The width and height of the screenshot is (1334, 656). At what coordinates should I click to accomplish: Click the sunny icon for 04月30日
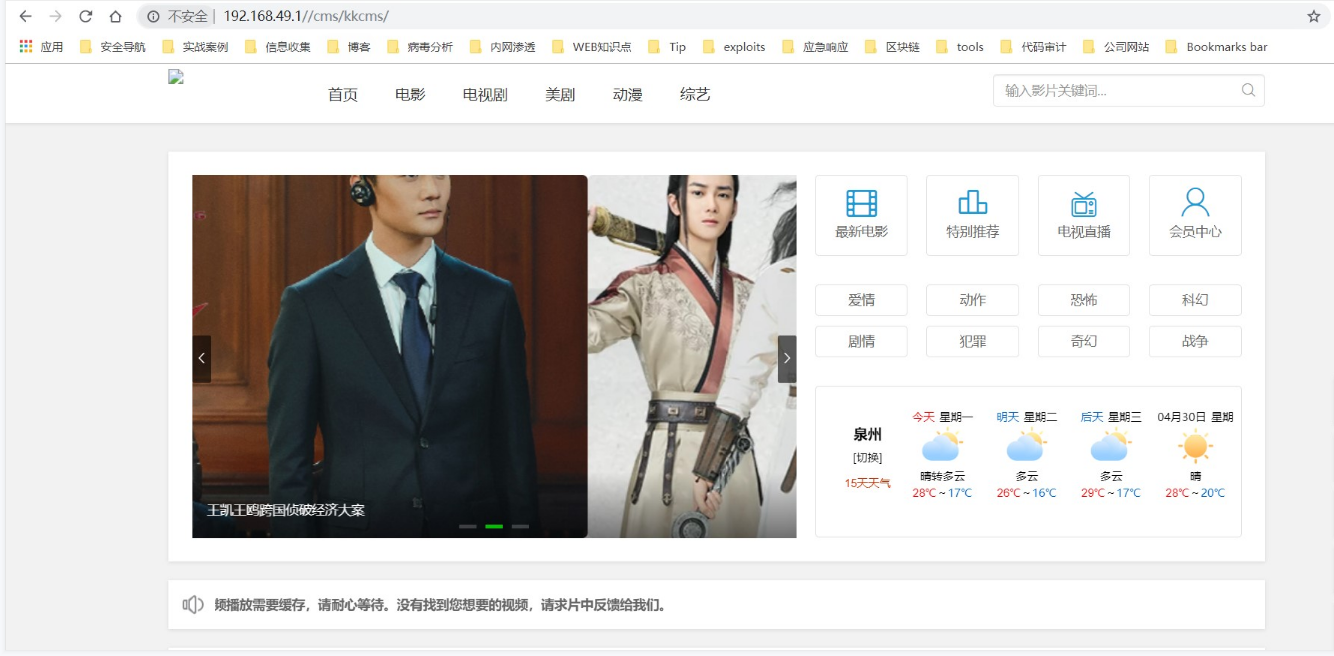[x=1195, y=446]
